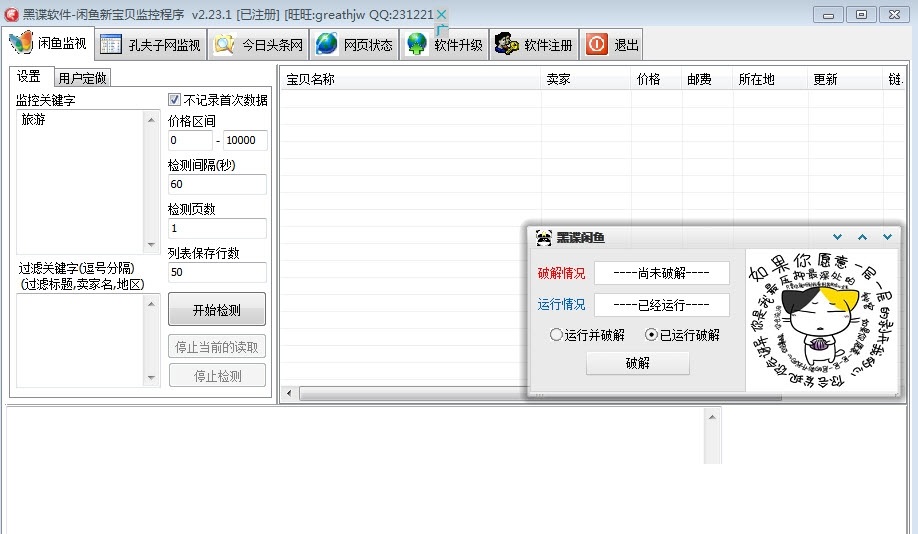918x534 pixels.
Task: Click the red power icon for 退出
Action: pos(597,44)
